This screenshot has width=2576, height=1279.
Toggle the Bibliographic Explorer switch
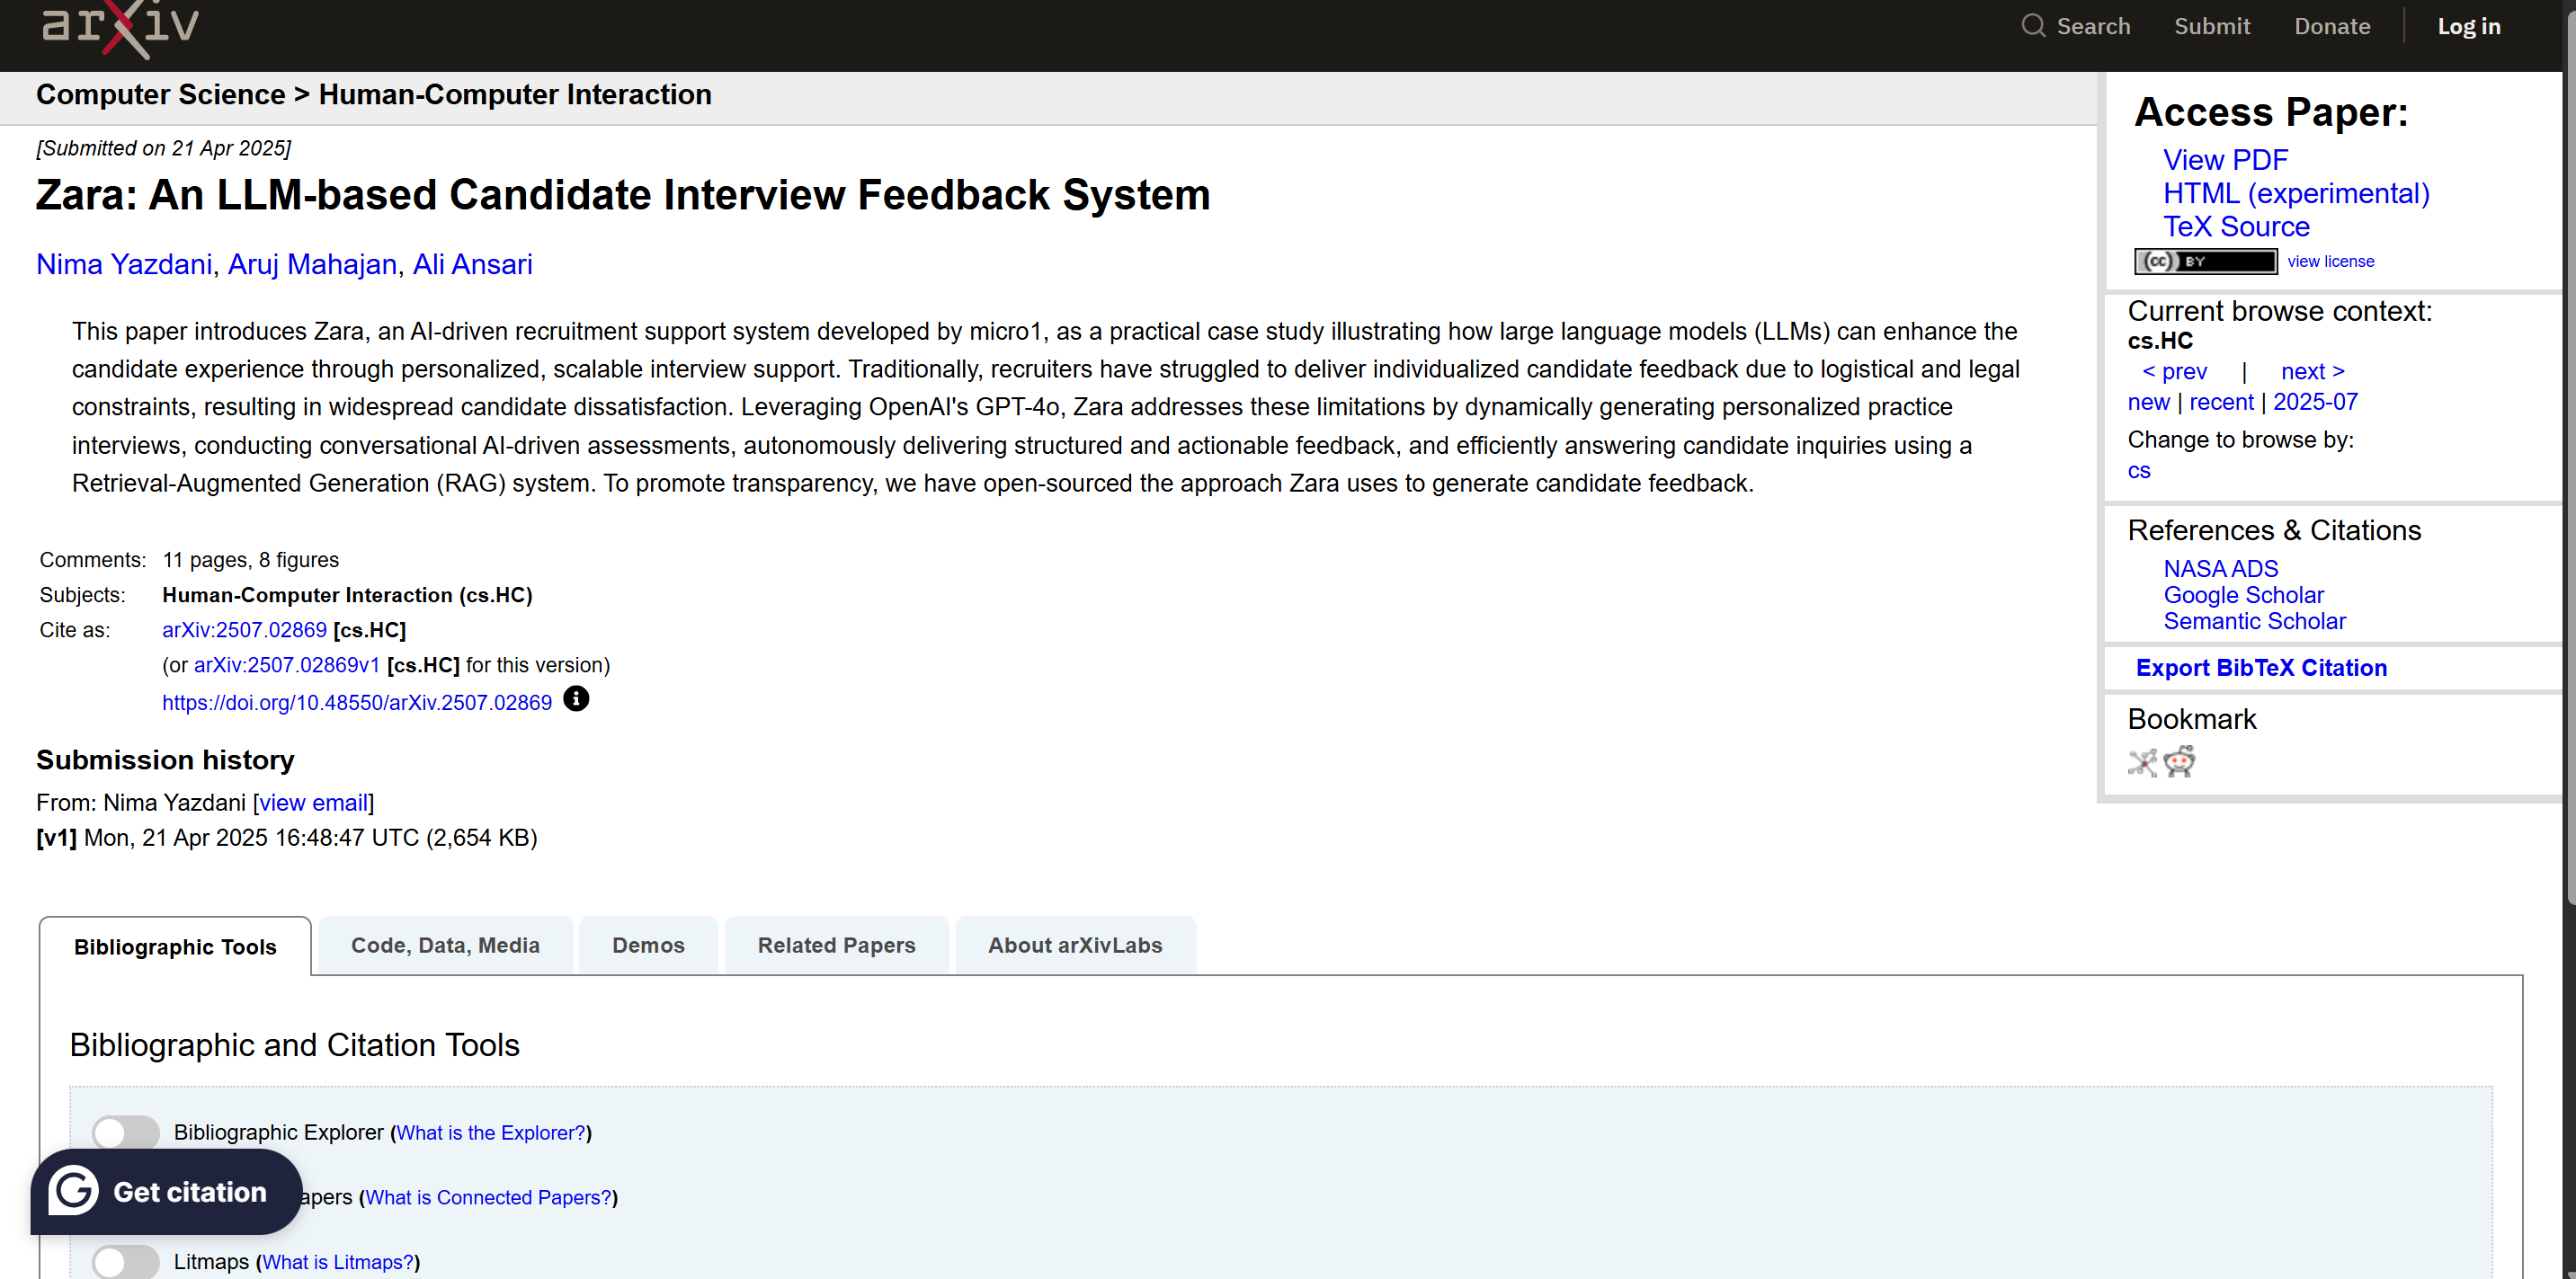126,1132
